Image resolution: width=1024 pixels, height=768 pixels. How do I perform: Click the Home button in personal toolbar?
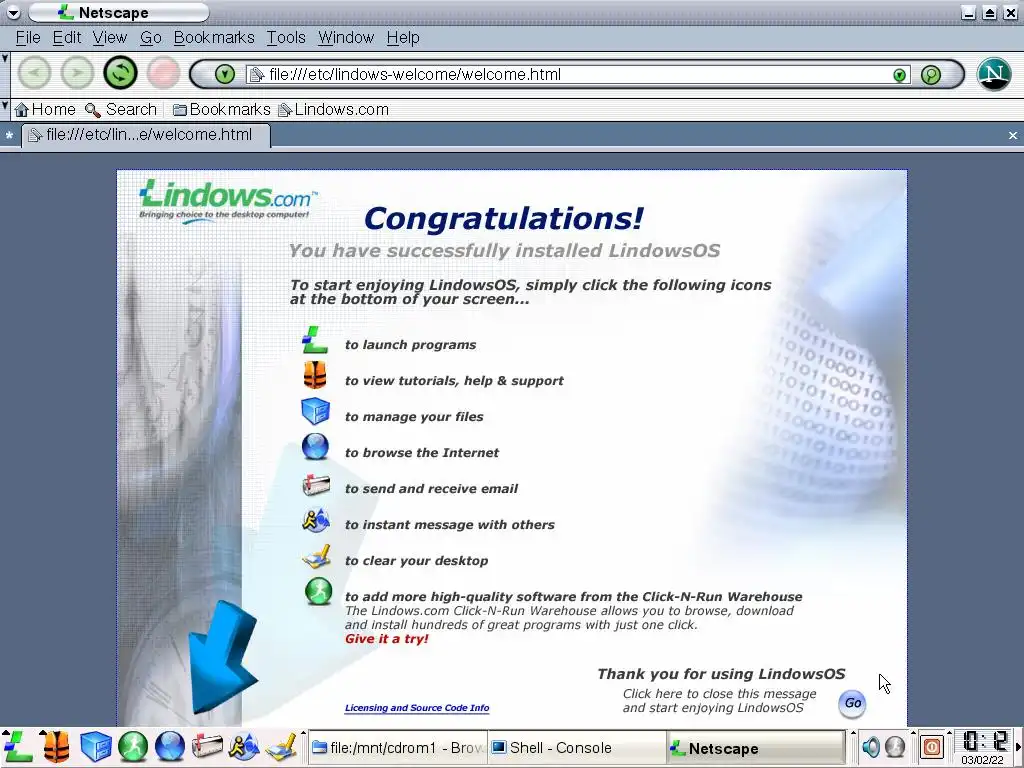(x=45, y=109)
